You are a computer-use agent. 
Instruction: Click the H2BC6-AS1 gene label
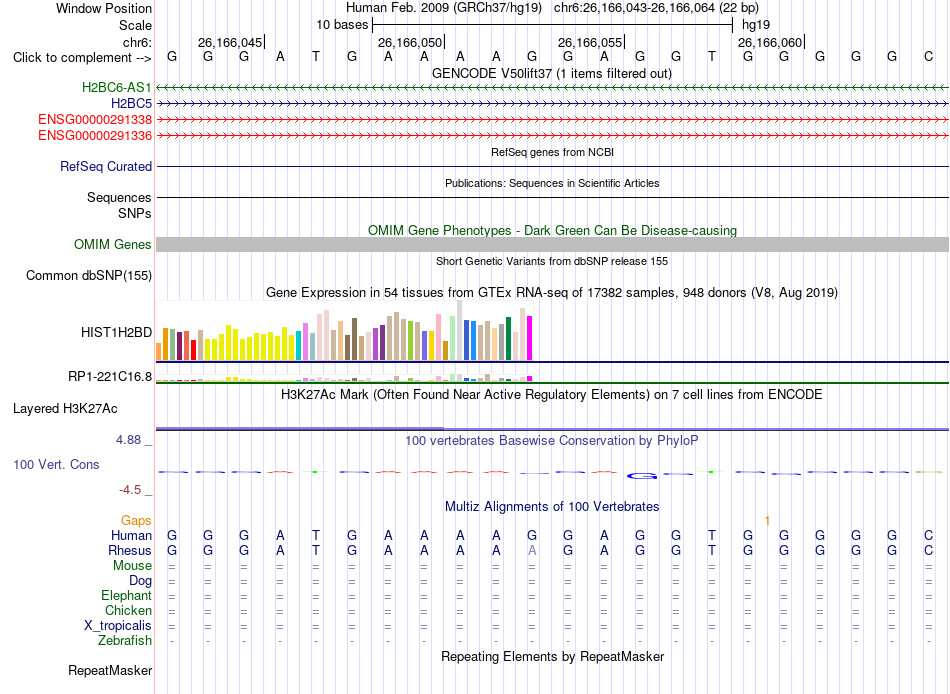116,87
